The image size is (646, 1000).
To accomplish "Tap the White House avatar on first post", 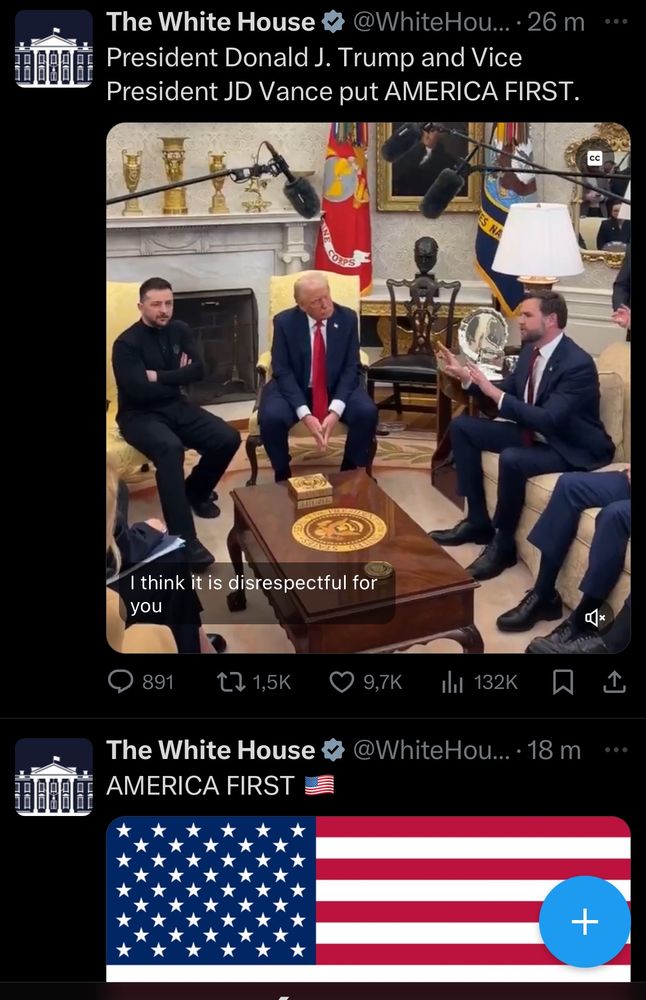I will (x=54, y=48).
